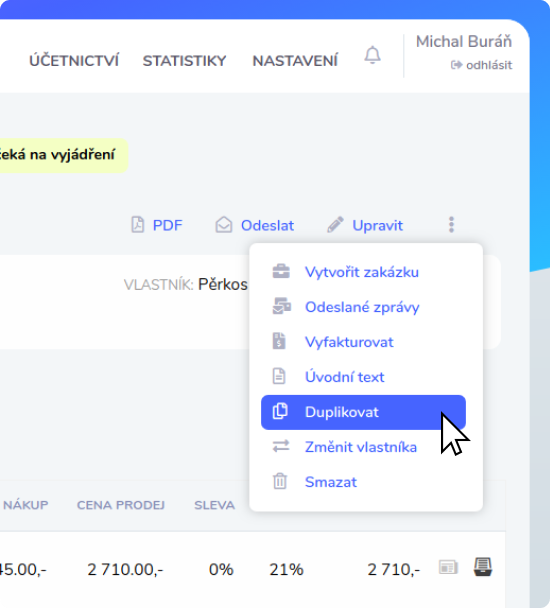Open the STATISTIKY navigation tab
Screen dimensions: 550x608
click(x=184, y=61)
